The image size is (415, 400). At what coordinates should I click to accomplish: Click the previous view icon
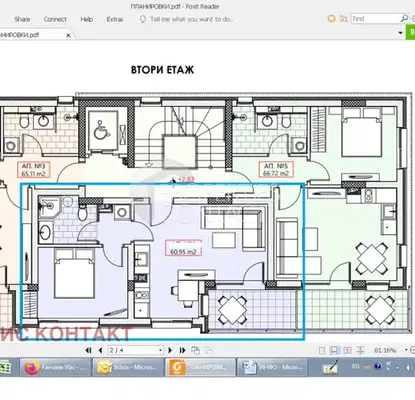click(195, 350)
